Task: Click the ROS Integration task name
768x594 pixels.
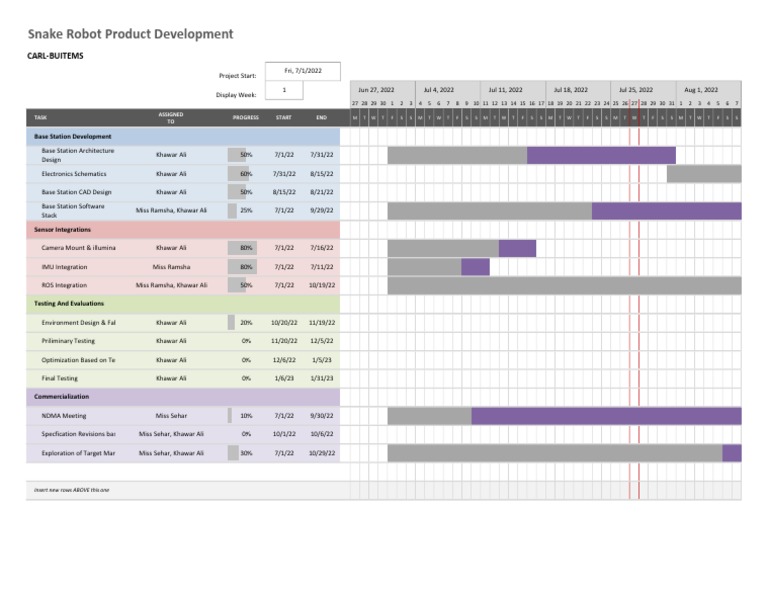Action: point(64,285)
